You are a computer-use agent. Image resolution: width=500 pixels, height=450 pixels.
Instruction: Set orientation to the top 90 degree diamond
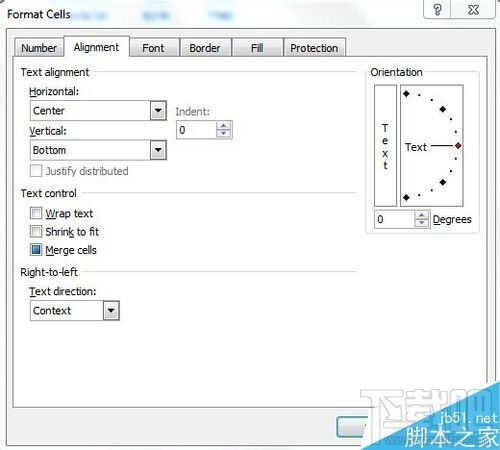tap(406, 94)
